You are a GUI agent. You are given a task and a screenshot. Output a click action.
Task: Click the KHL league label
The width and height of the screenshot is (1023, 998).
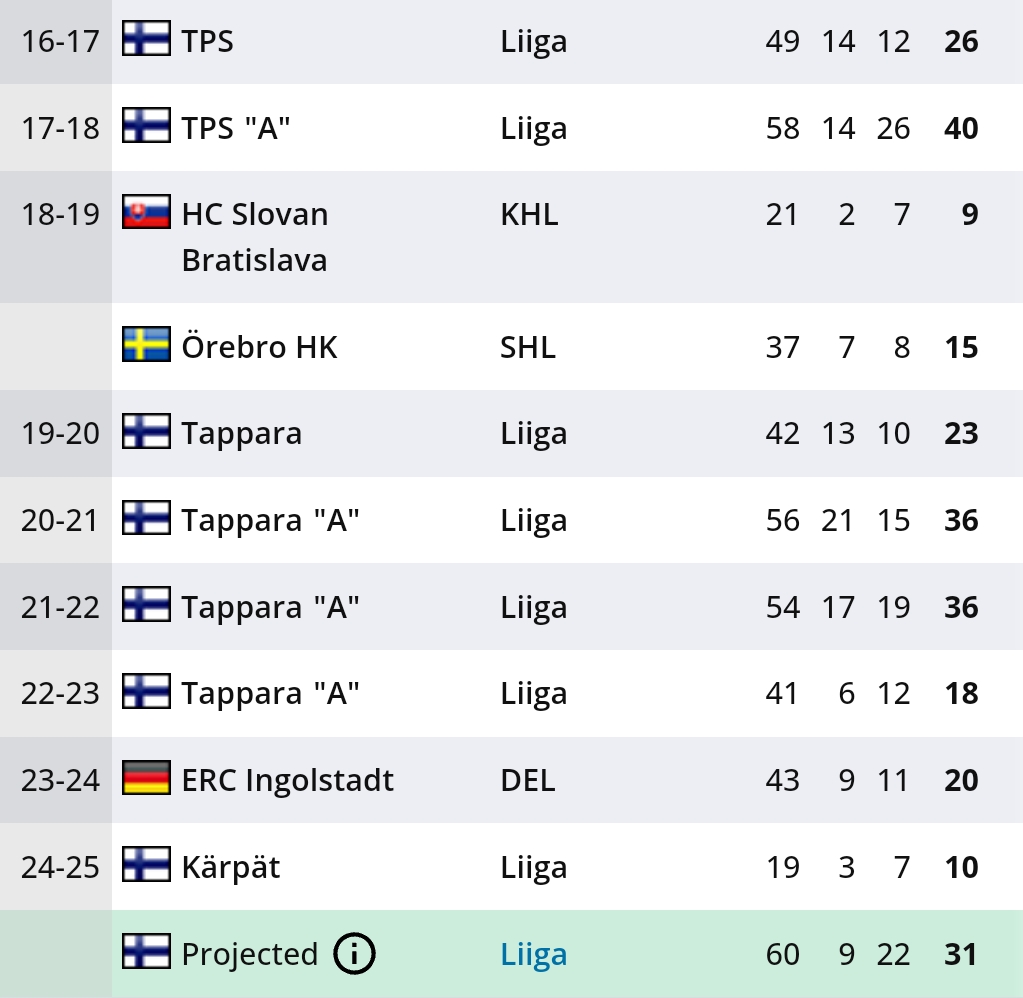[x=529, y=215]
